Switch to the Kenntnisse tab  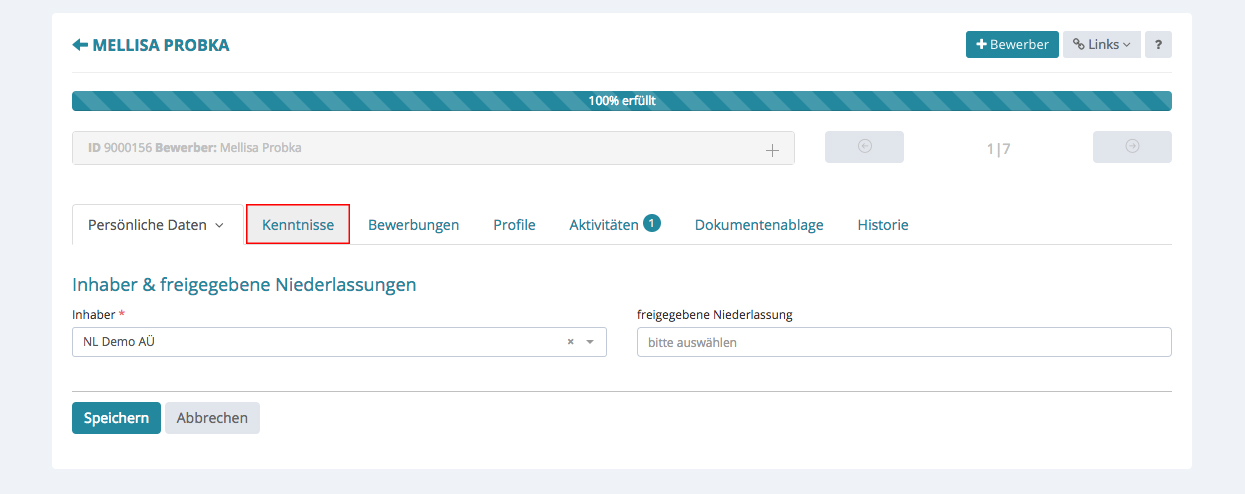(x=298, y=225)
